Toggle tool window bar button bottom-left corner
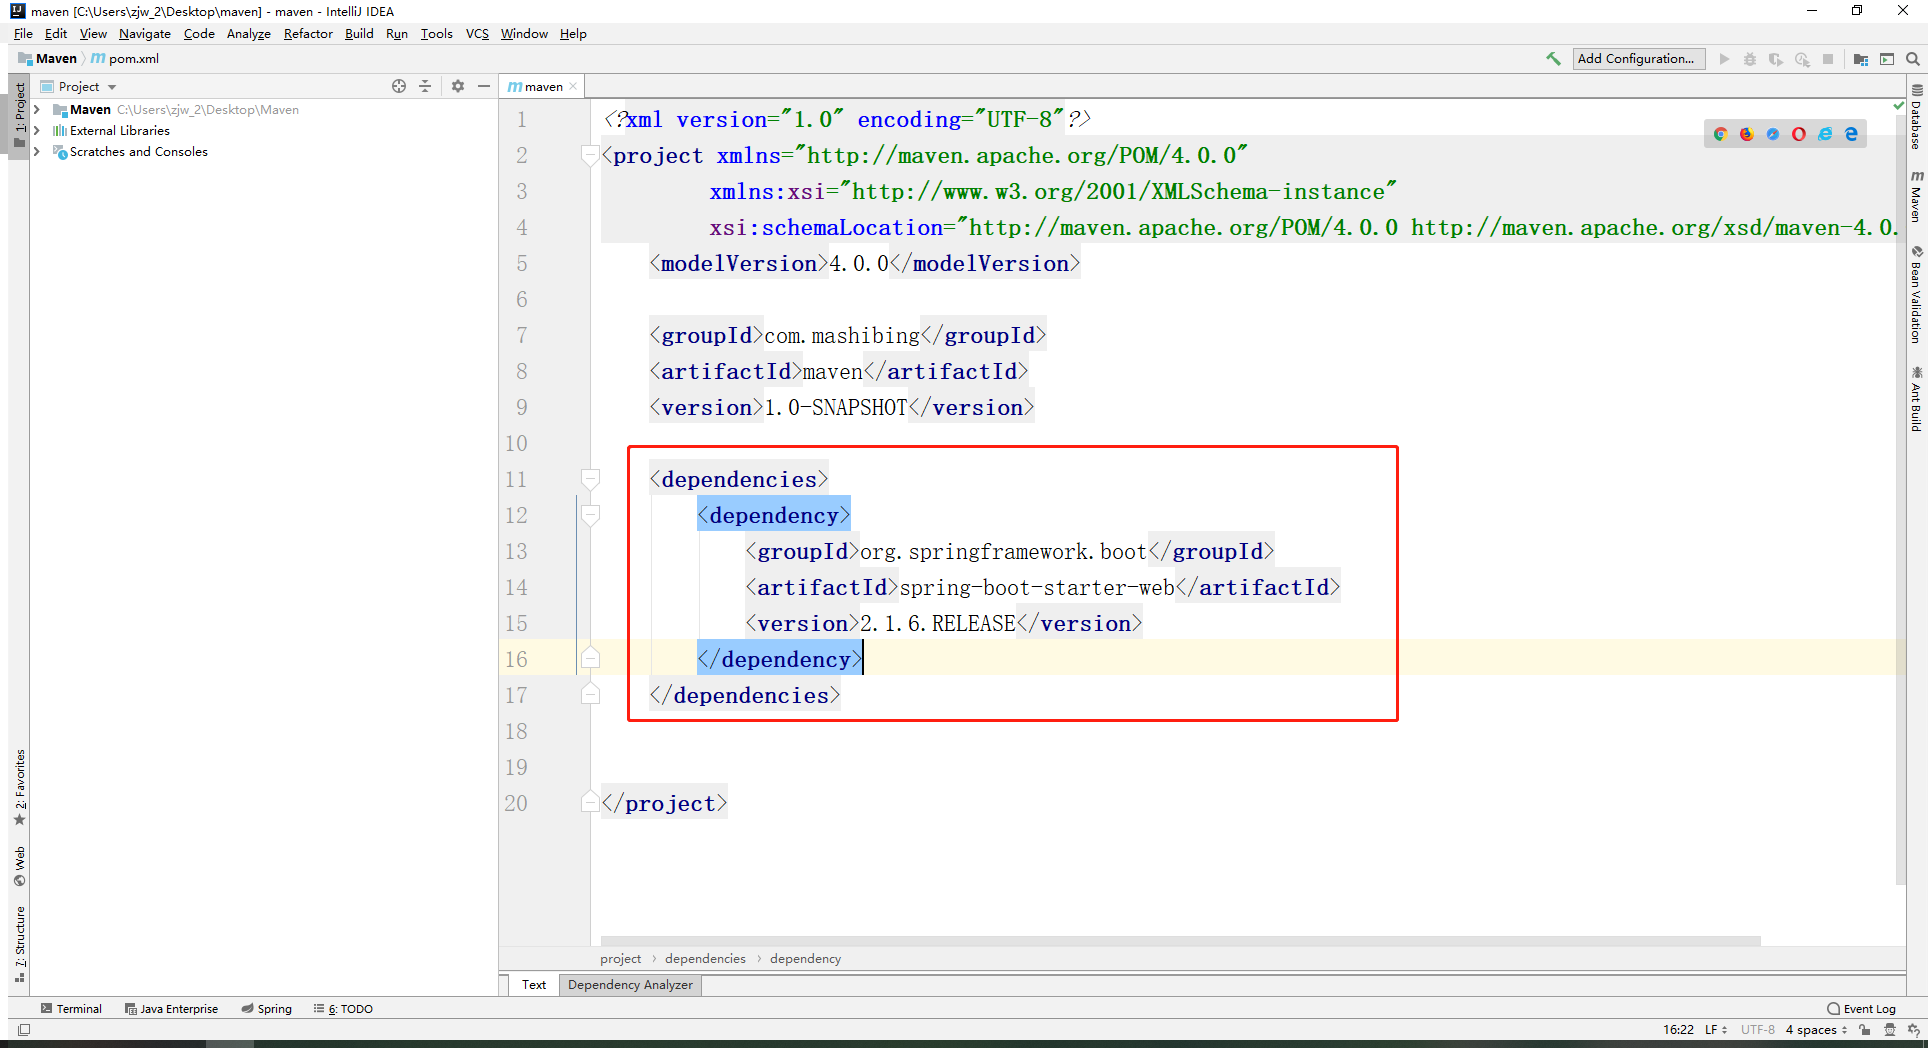This screenshot has width=1928, height=1048. pos(24,1029)
